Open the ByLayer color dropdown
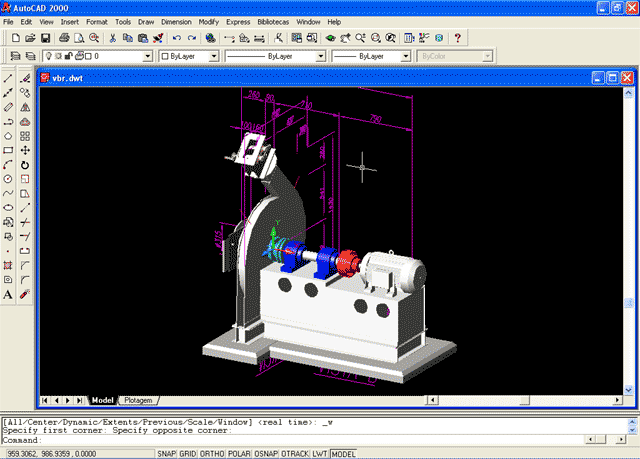The width and height of the screenshot is (640, 459). pyautogui.click(x=213, y=57)
